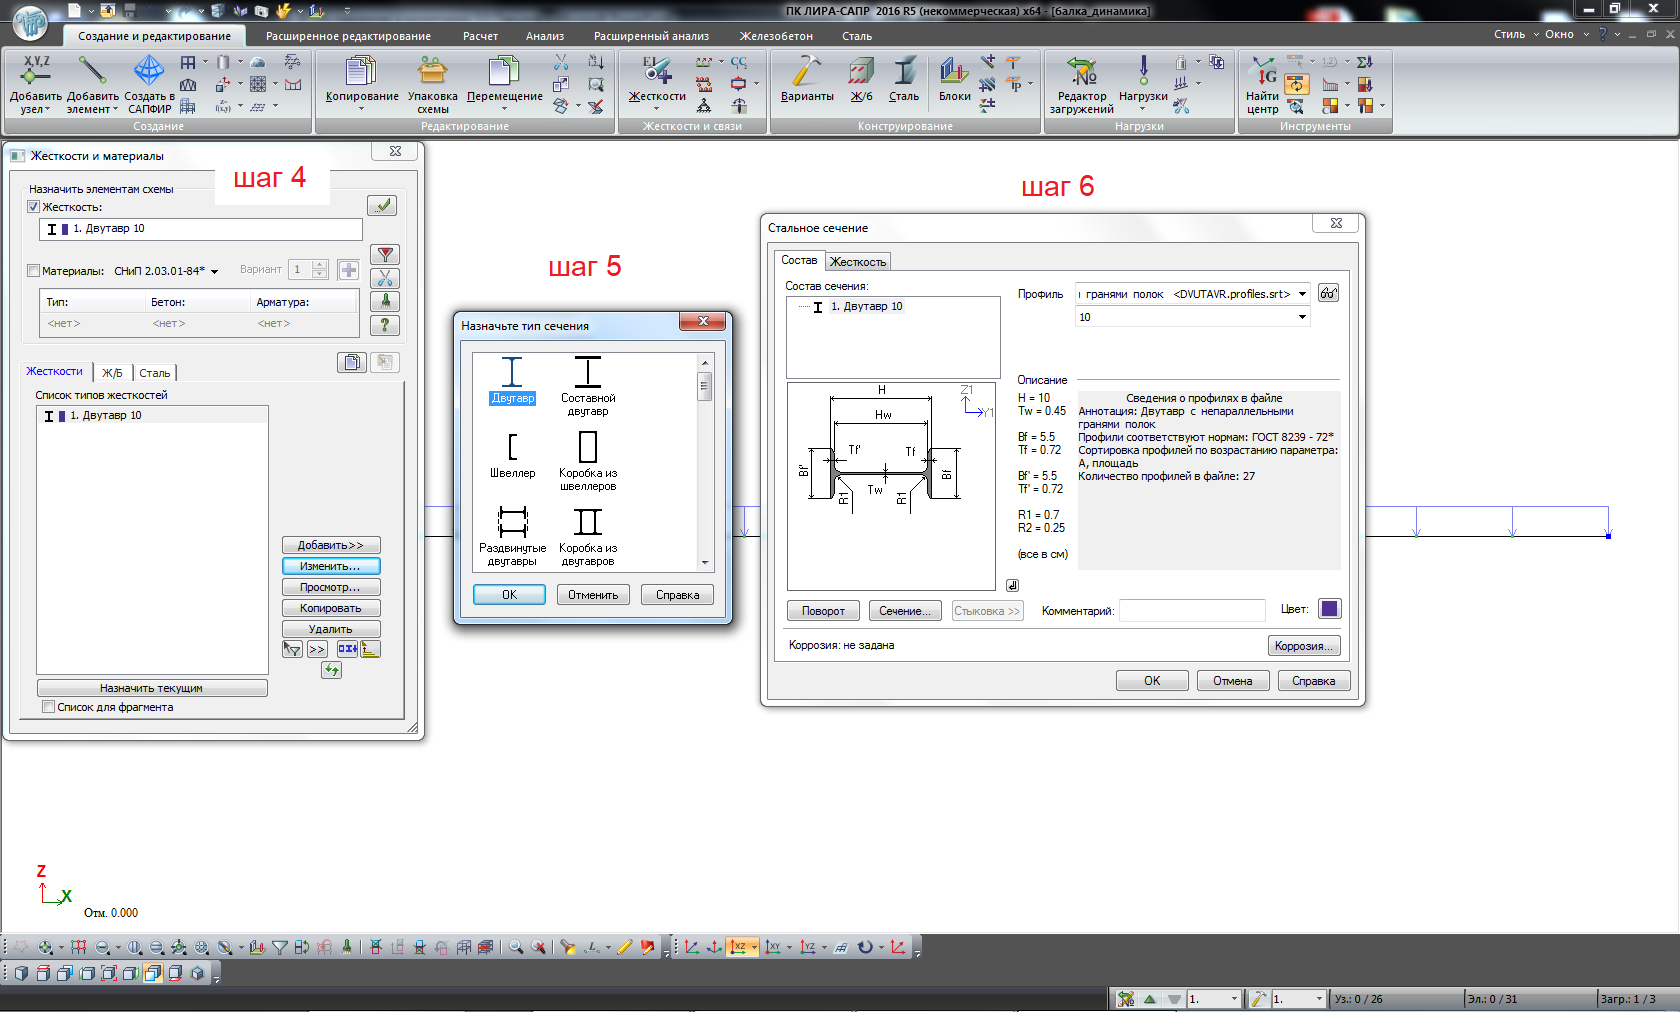This screenshot has width=1680, height=1012.
Task: Toggle the Материалы checkbox
Action: click(x=34, y=270)
